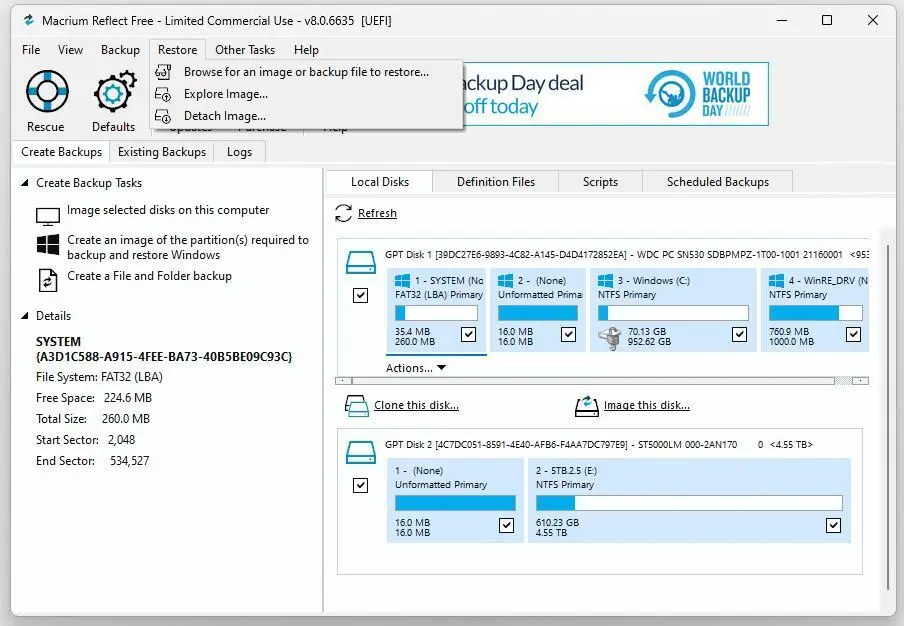
Task: Switch to the Logs tab
Action: [239, 152]
